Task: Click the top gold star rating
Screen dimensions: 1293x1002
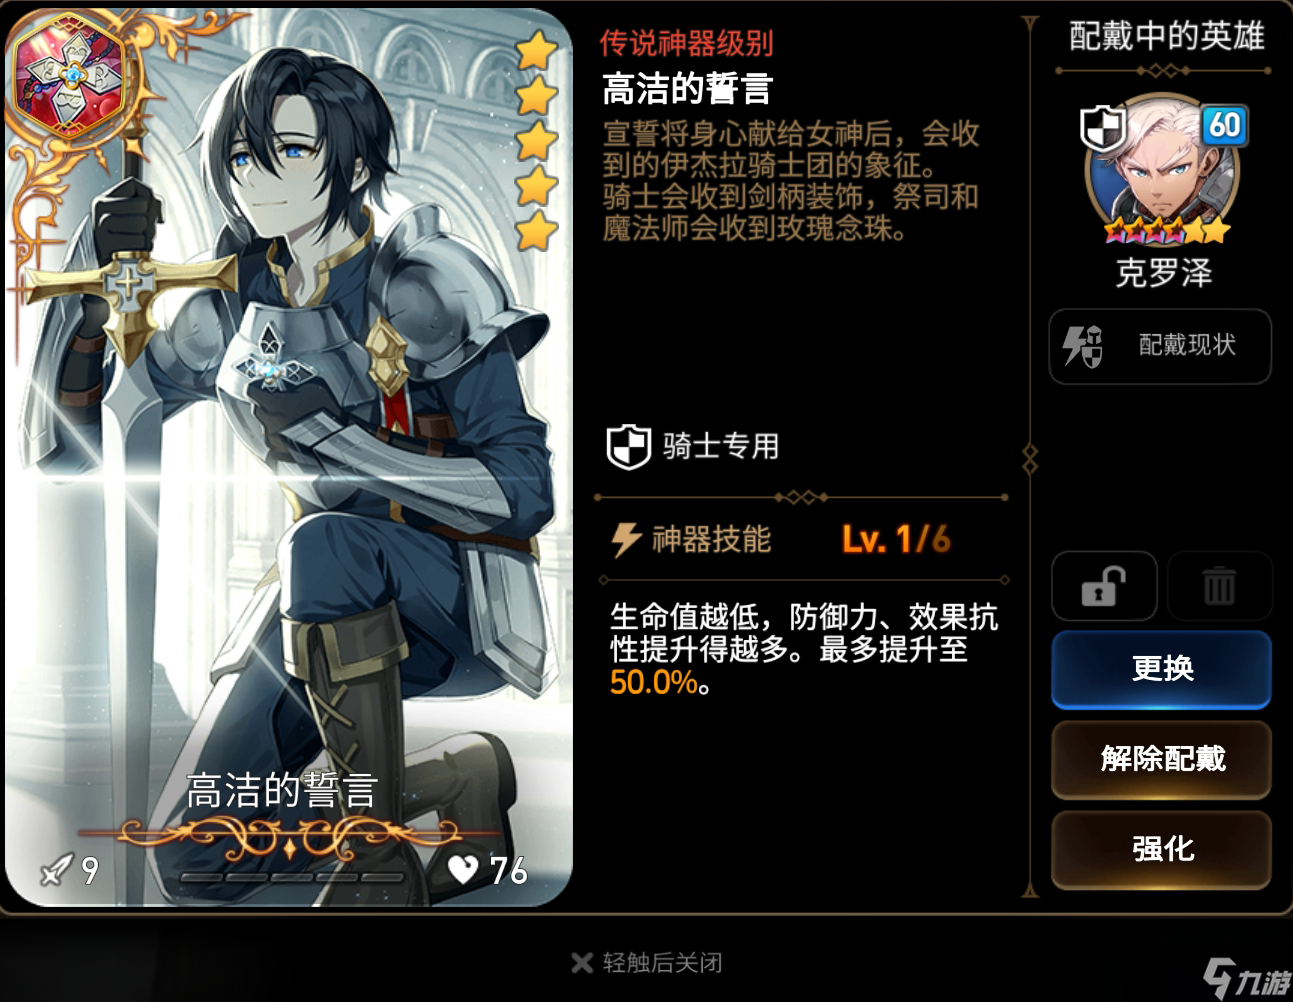Action: [537, 49]
